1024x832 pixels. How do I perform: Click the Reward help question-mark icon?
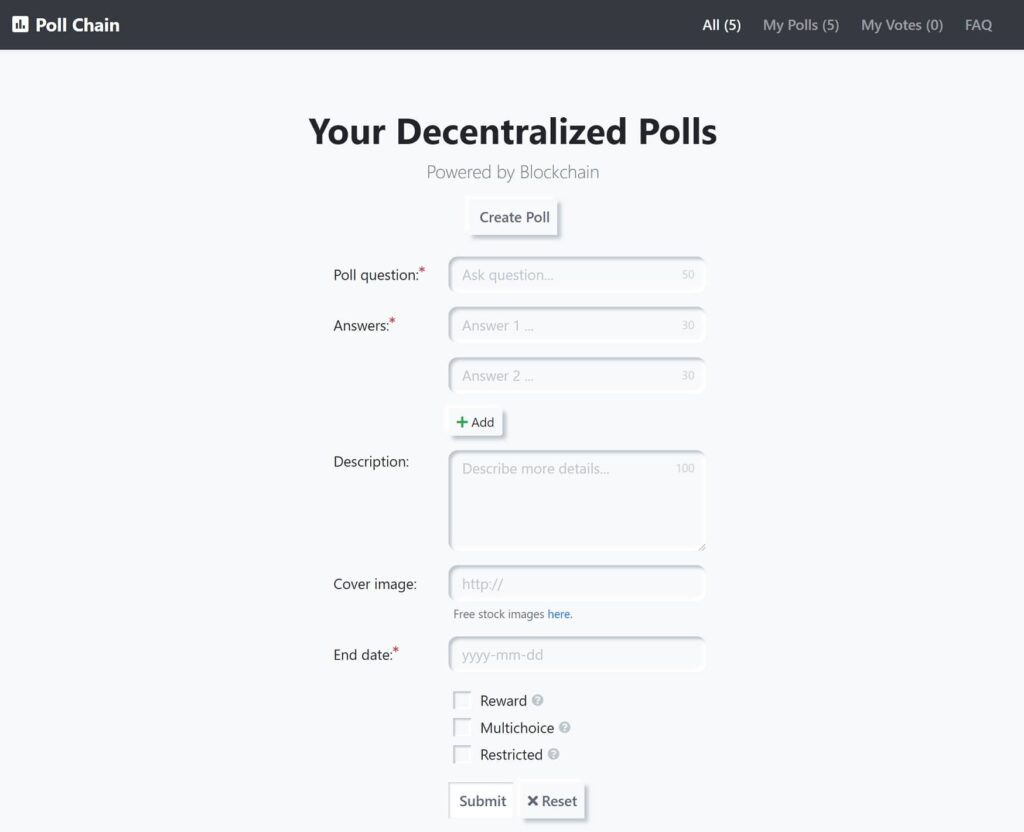pyautogui.click(x=537, y=700)
